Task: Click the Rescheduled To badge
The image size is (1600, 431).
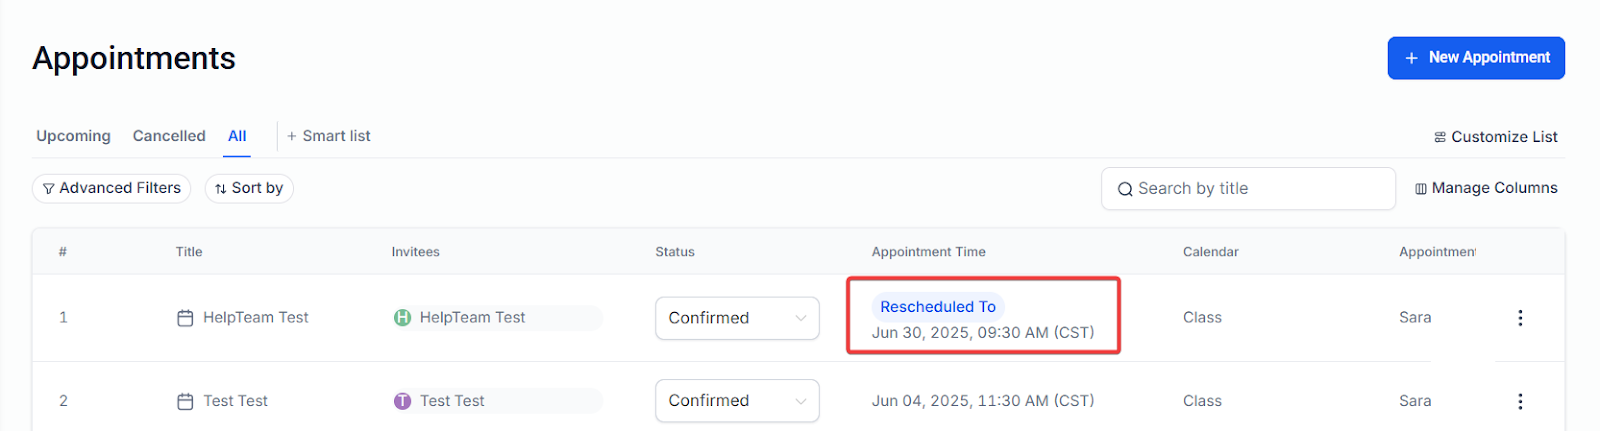Action: 938,307
